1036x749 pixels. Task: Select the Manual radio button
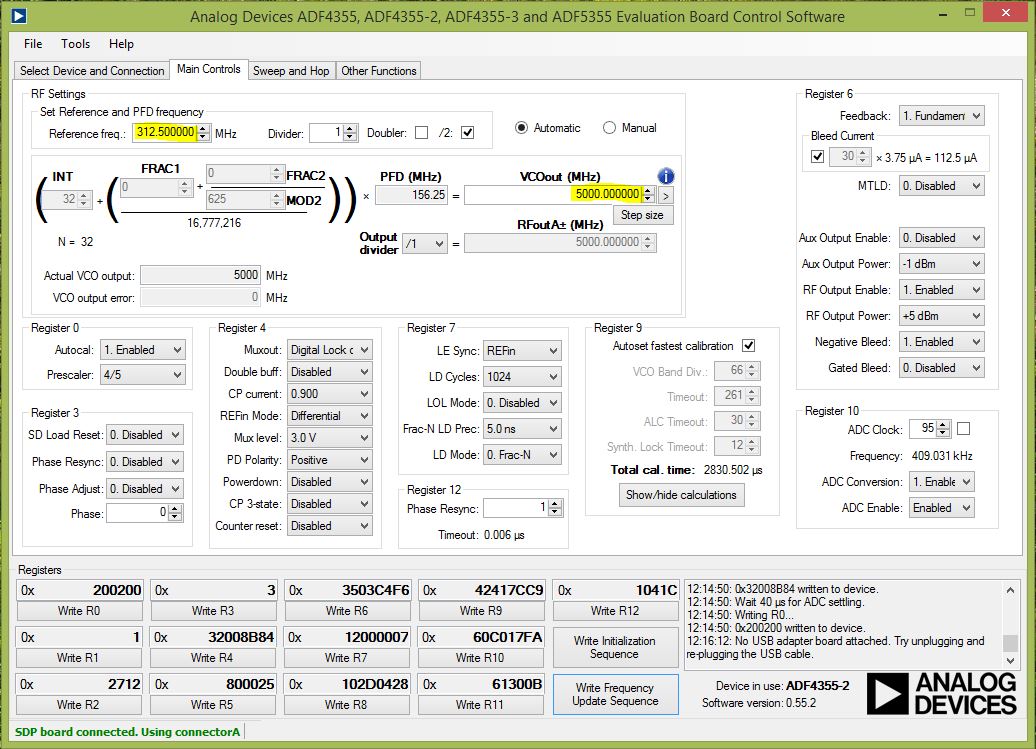610,128
